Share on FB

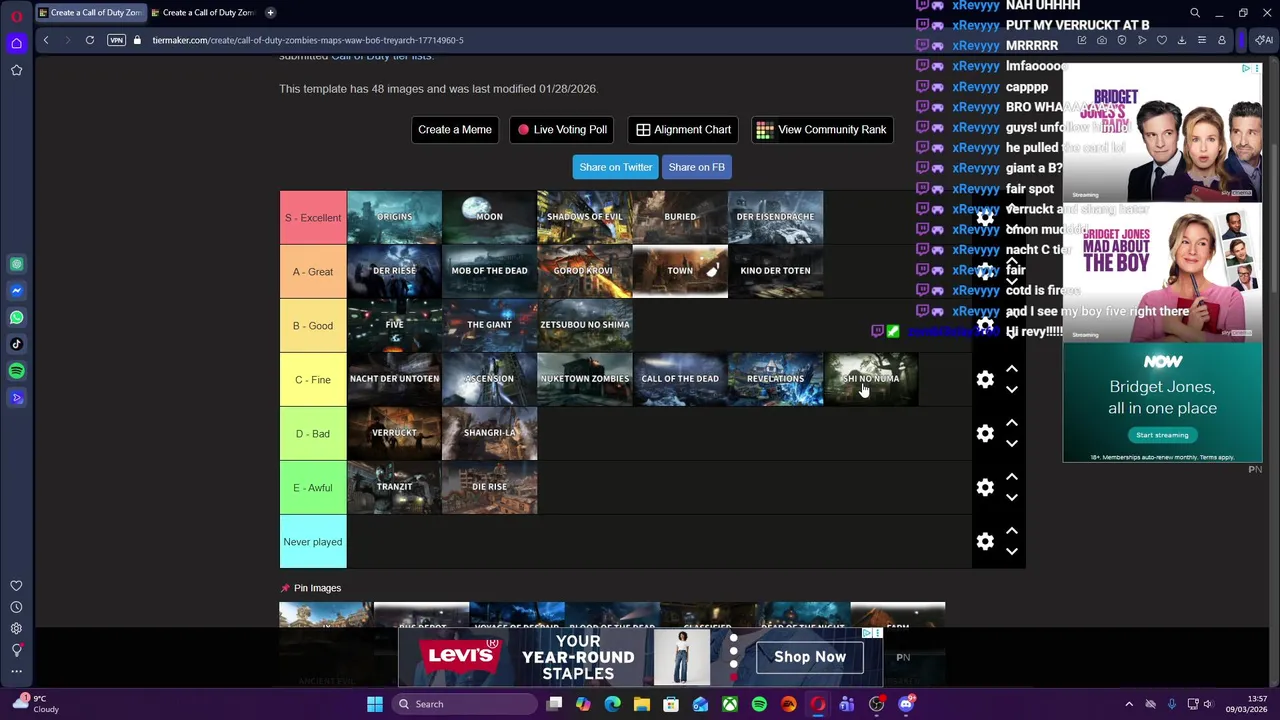click(x=696, y=167)
